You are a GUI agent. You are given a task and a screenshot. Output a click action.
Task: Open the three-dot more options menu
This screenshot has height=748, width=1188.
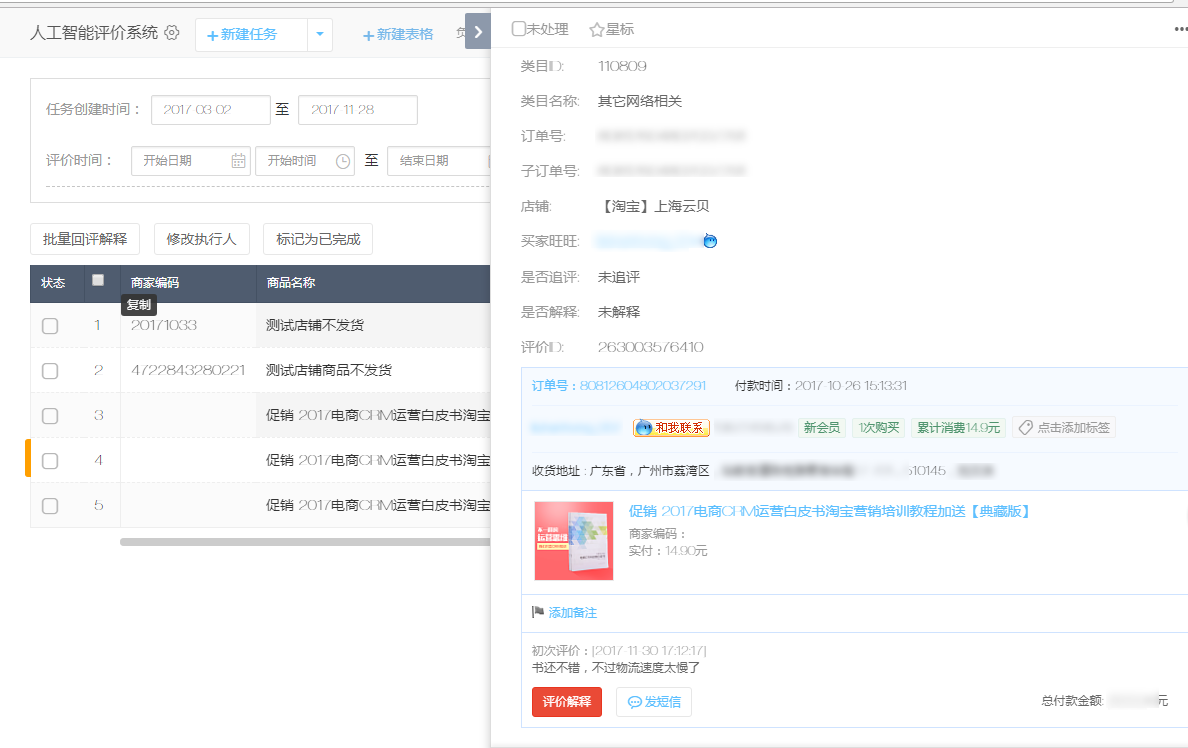[x=1180, y=30]
